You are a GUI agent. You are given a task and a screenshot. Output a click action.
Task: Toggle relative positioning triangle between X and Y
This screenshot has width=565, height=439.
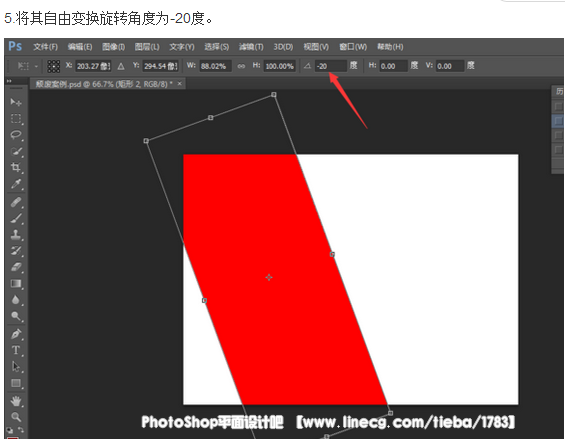click(121, 66)
